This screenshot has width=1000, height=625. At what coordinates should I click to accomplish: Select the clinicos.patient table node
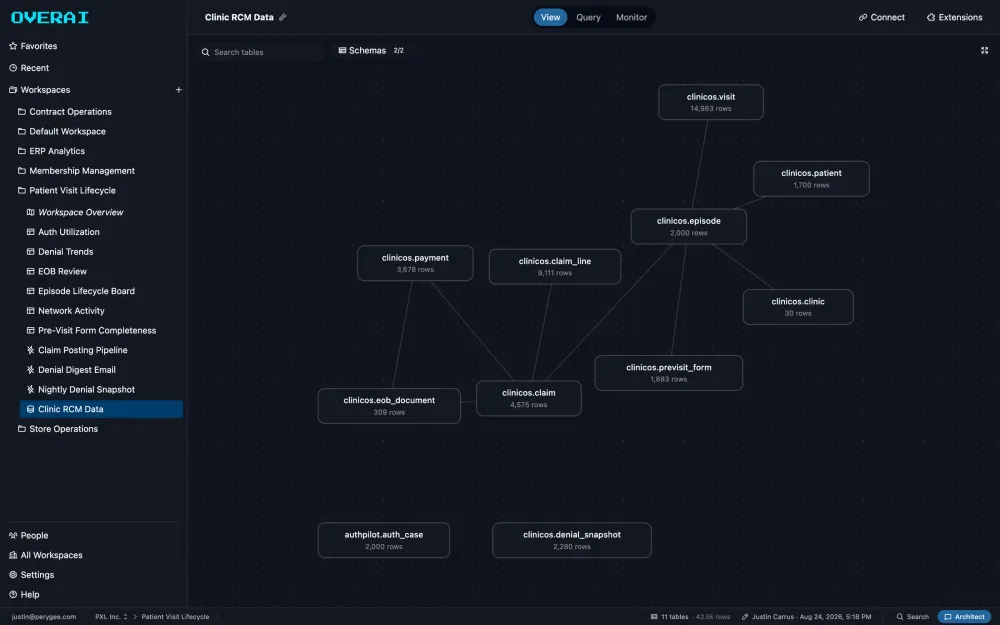coord(811,179)
